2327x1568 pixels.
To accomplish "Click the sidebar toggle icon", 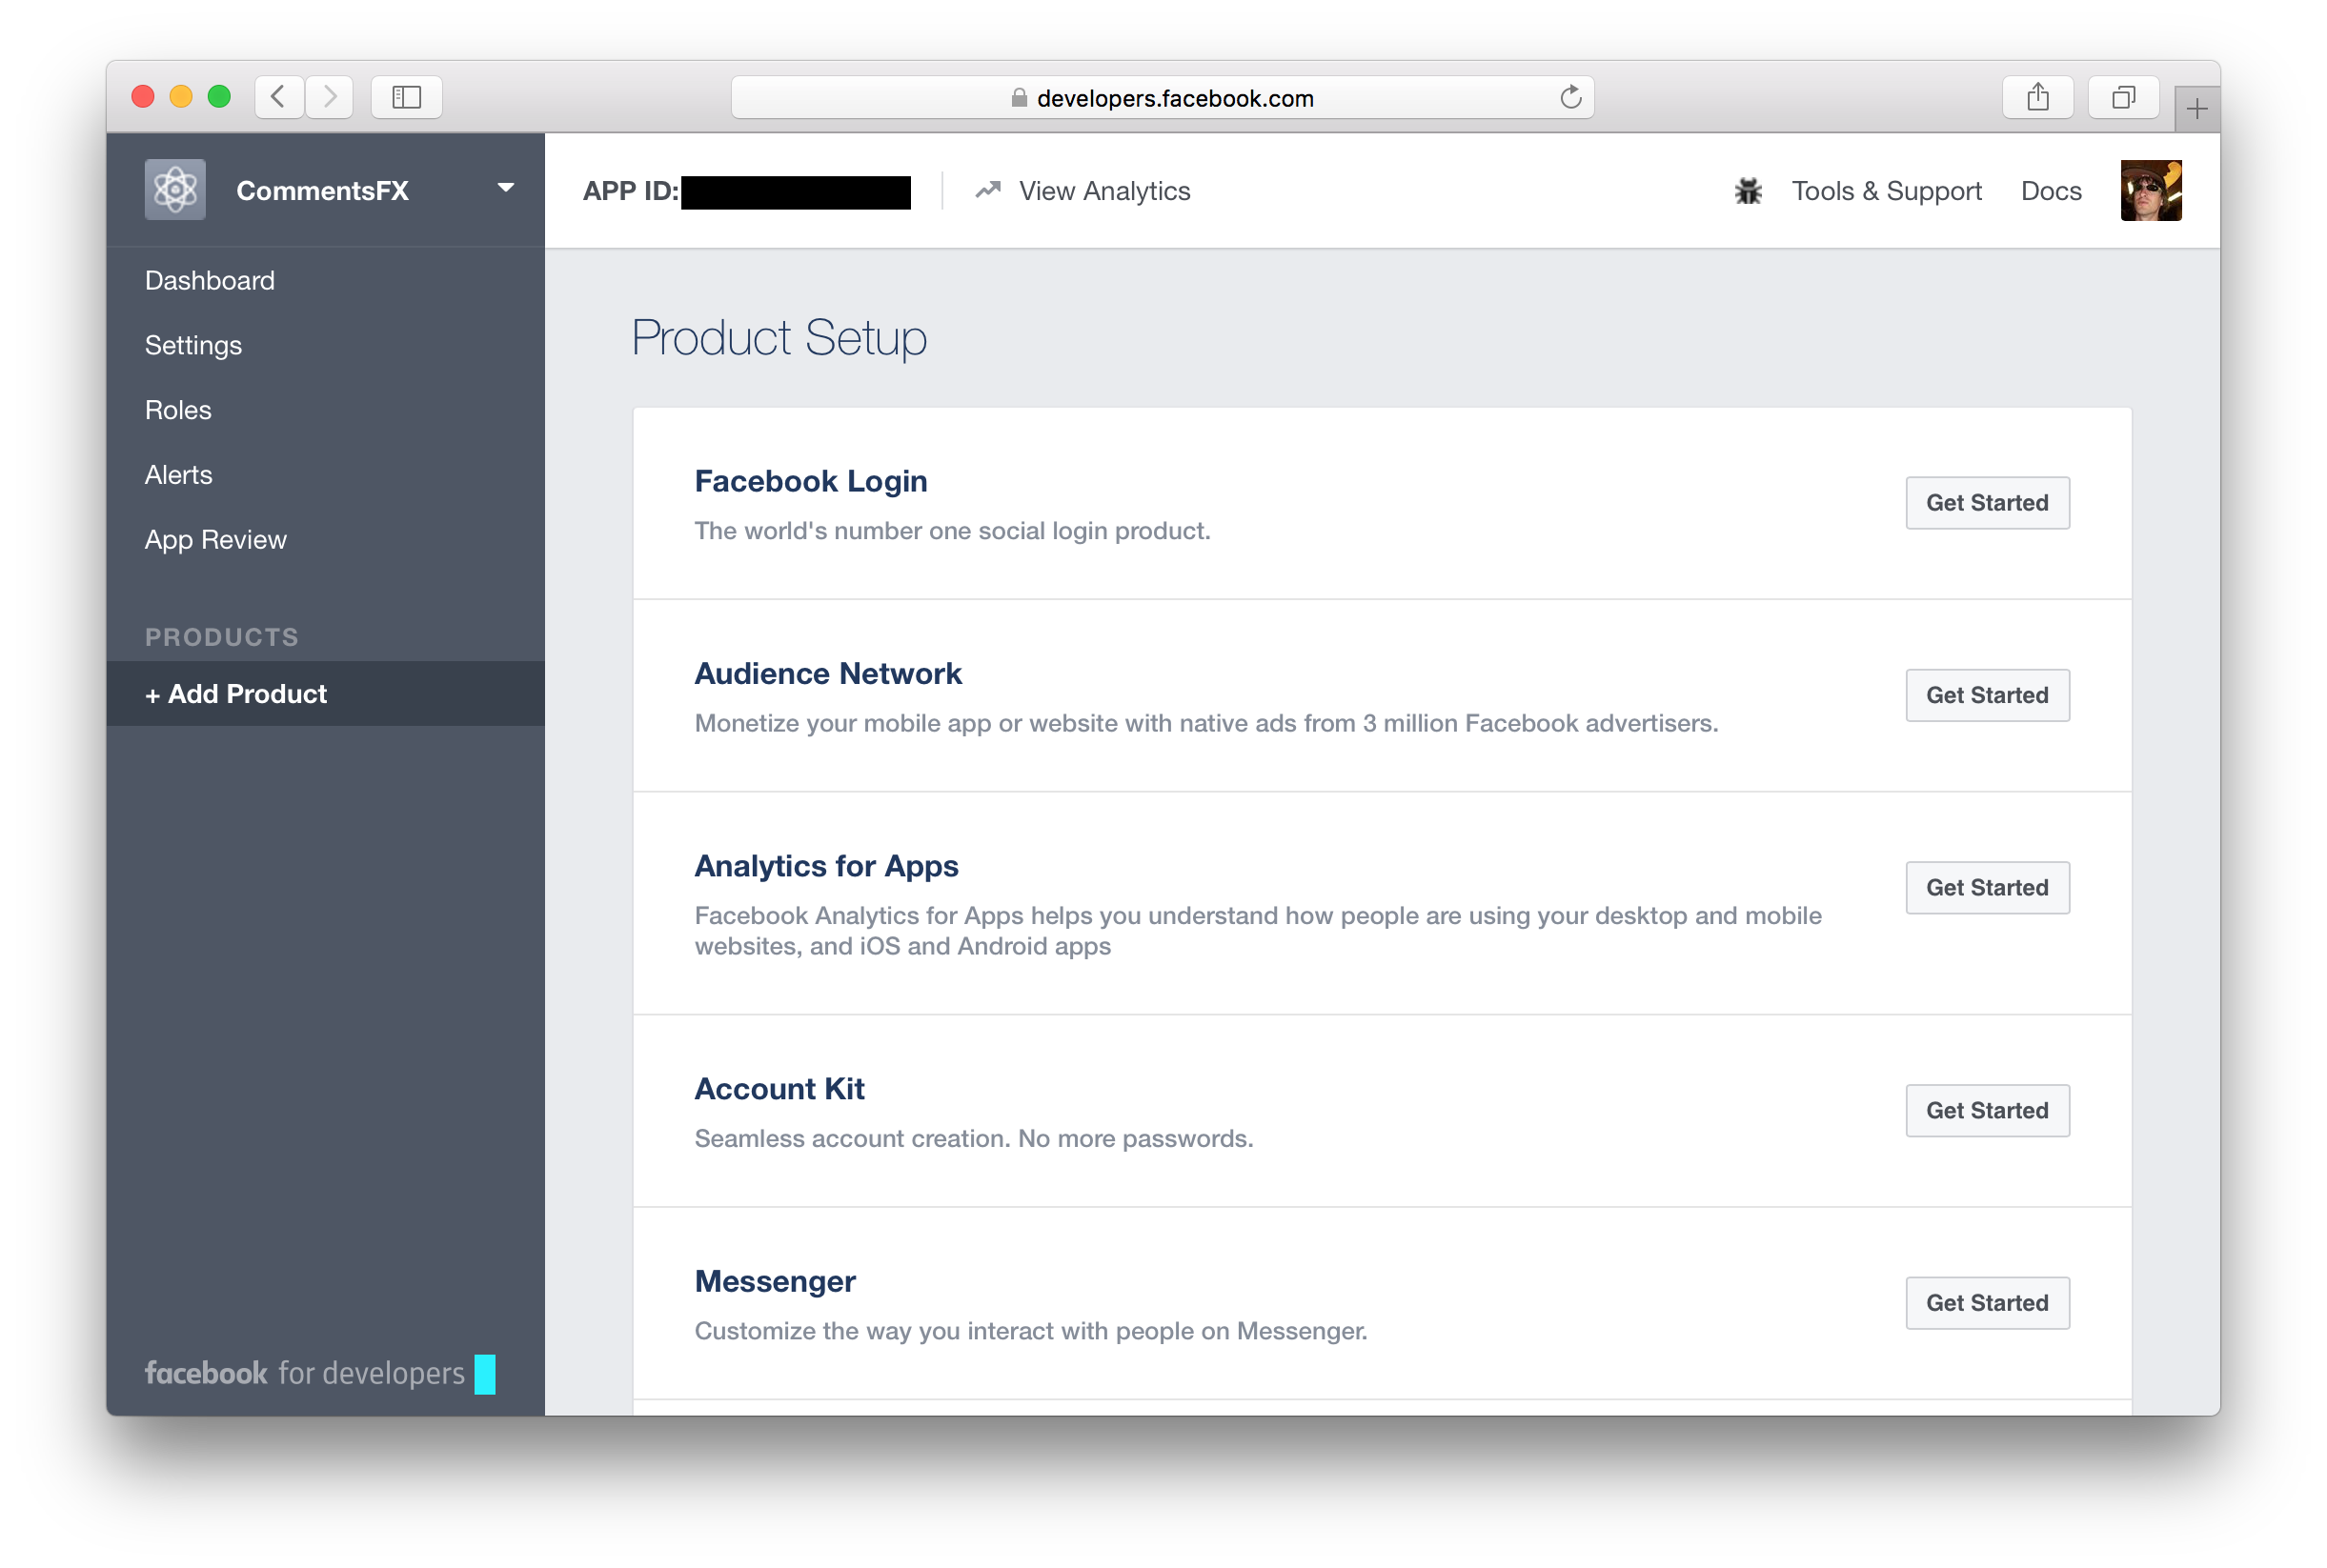I will coord(406,94).
